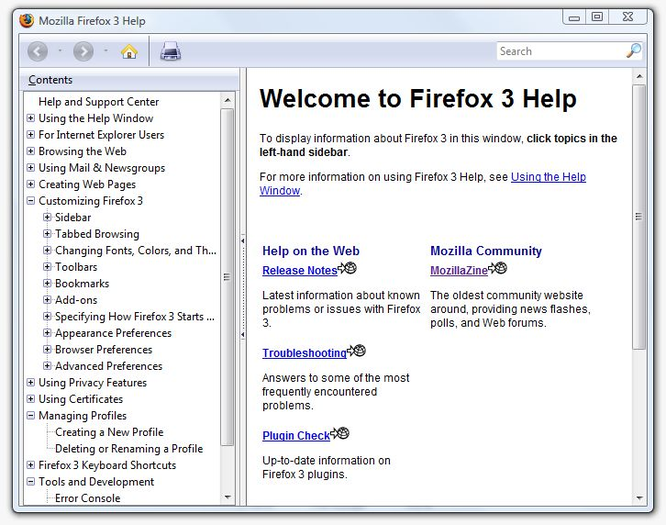Expand Firefox 3 Keyboard Shortcuts node

[x=31, y=465]
